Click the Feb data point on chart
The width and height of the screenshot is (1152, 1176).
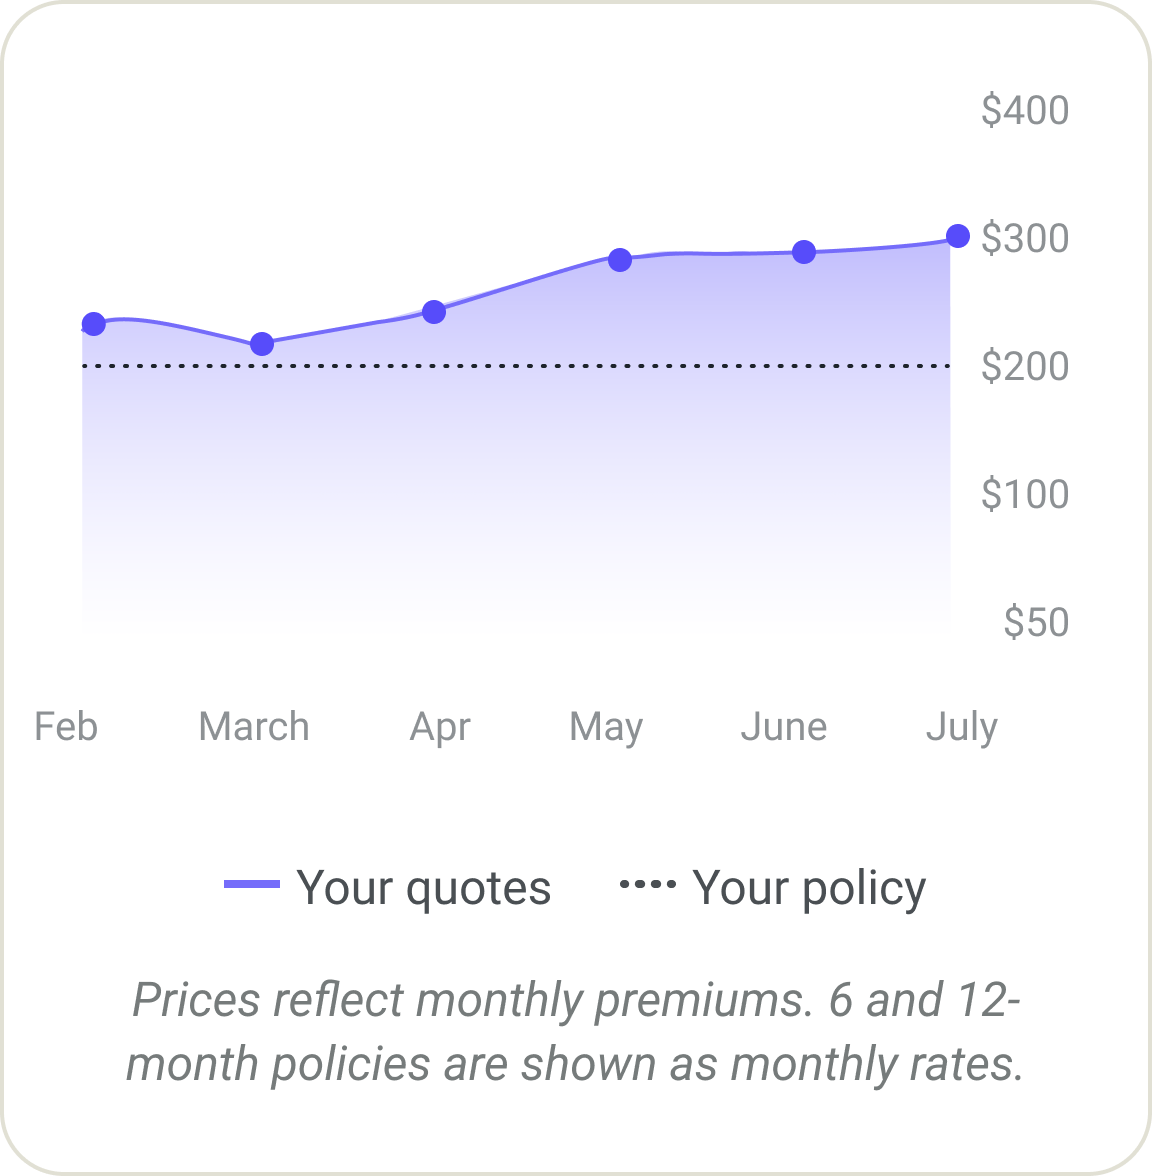94,324
